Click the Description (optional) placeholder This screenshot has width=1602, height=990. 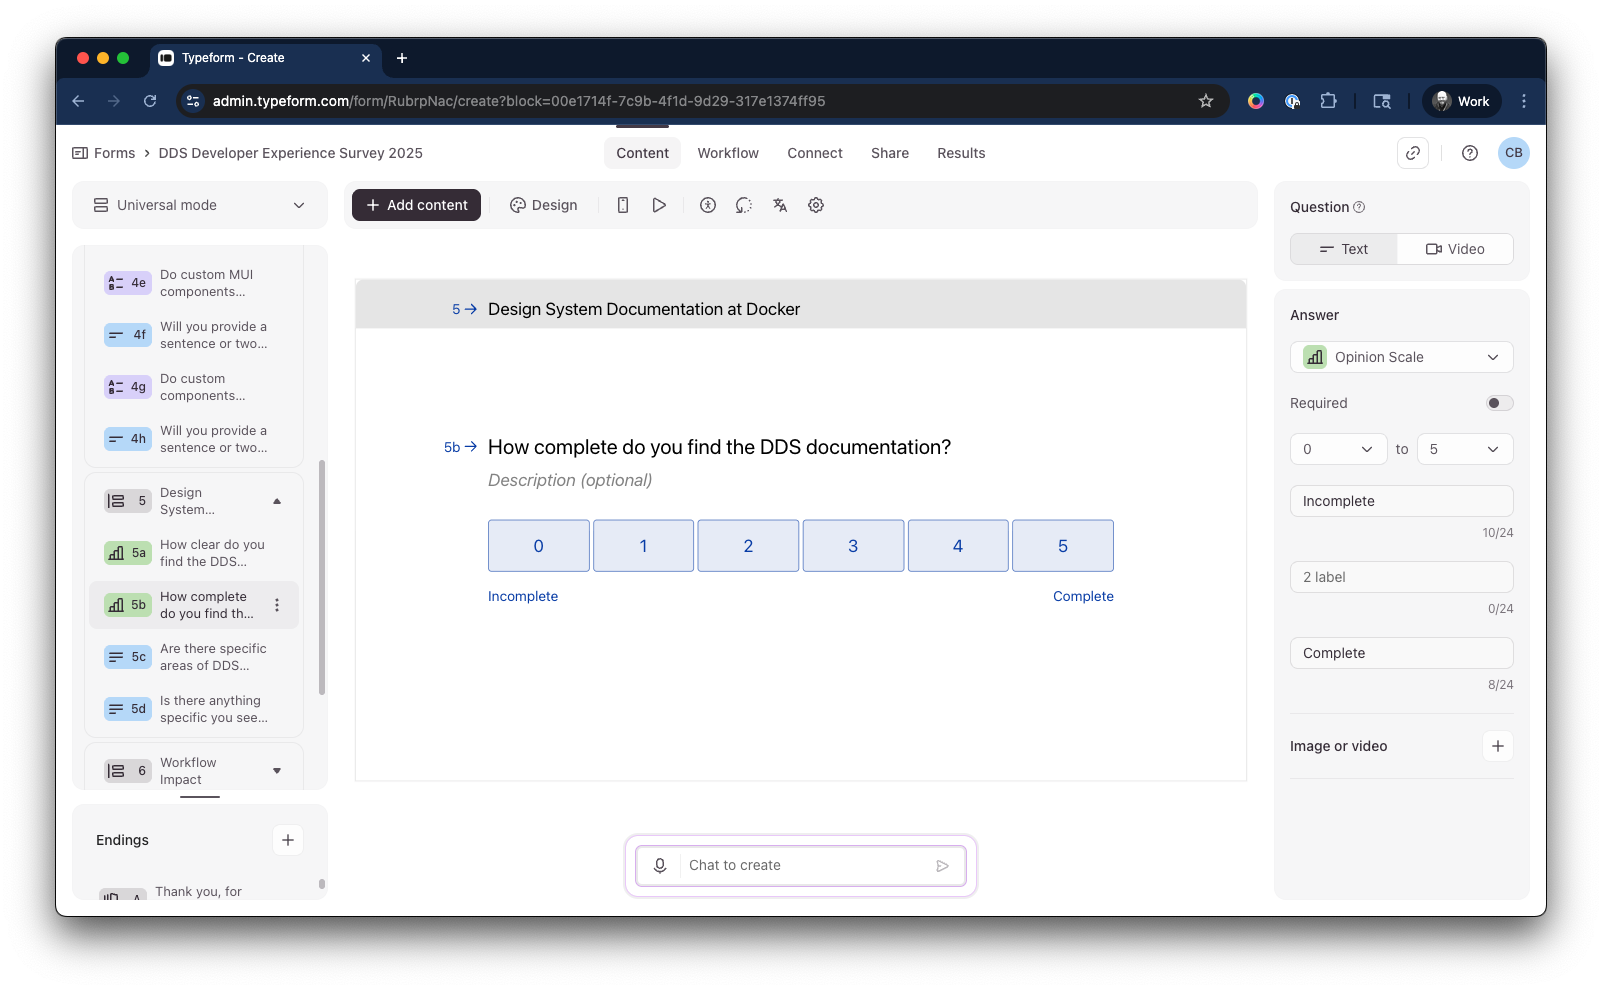point(570,480)
